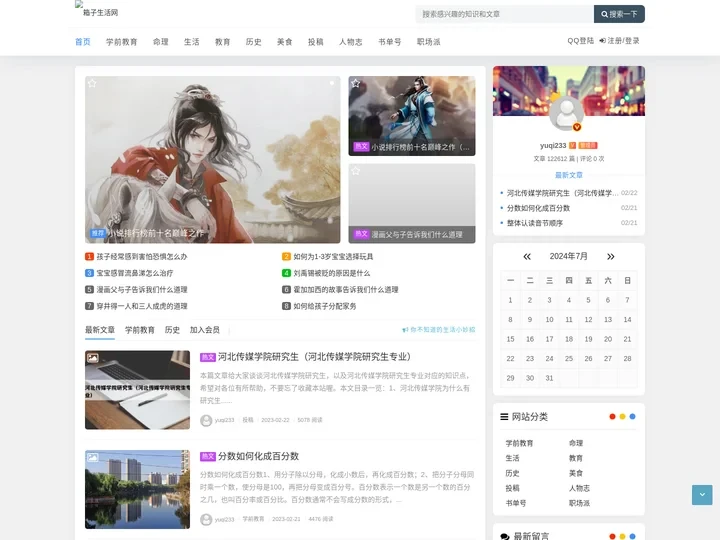
Task: Open the 命理 nav menu
Action: coord(161,42)
